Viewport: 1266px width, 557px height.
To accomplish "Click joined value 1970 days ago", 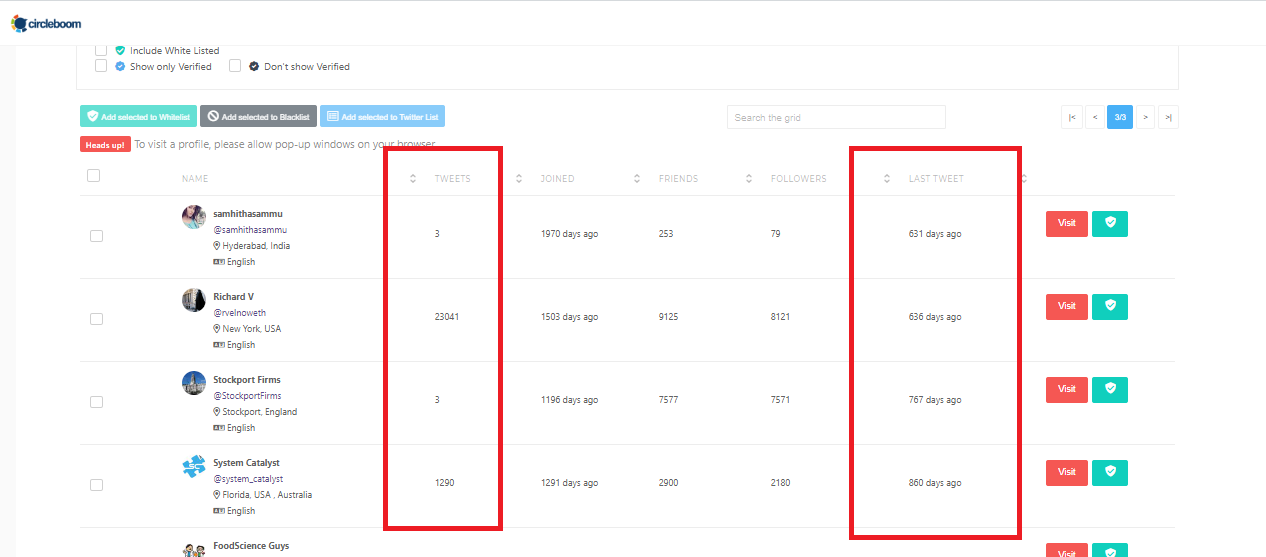I will (569, 234).
